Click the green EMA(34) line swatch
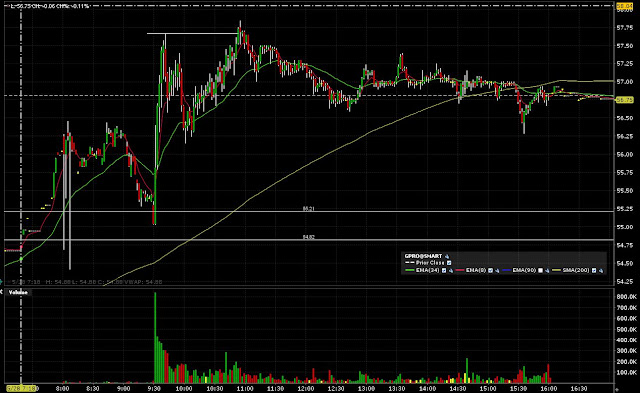This screenshot has height=393, width=640. click(410, 270)
